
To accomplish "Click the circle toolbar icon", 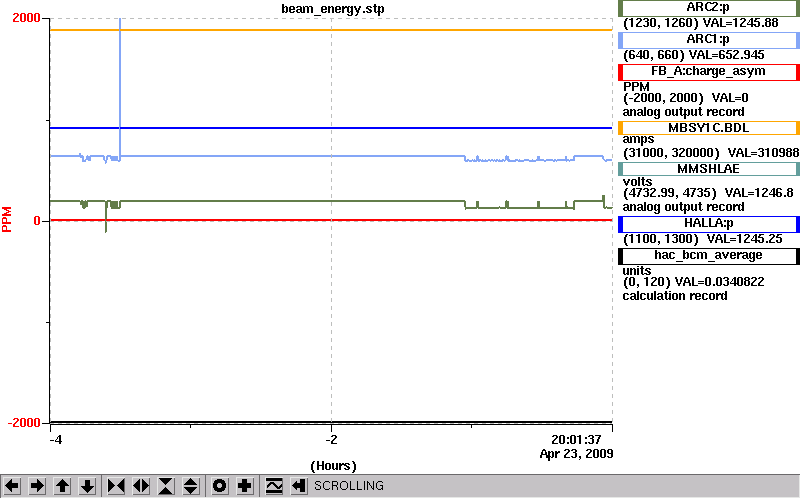I will [x=220, y=486].
